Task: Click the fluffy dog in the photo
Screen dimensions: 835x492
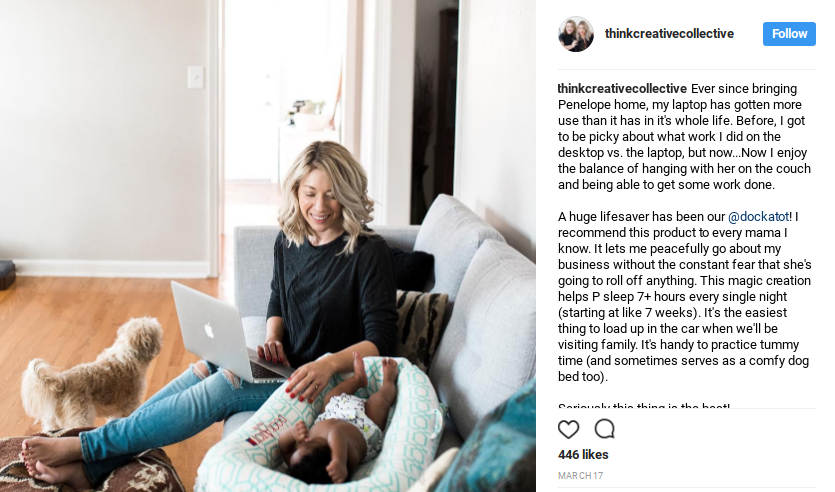Action: (x=93, y=372)
